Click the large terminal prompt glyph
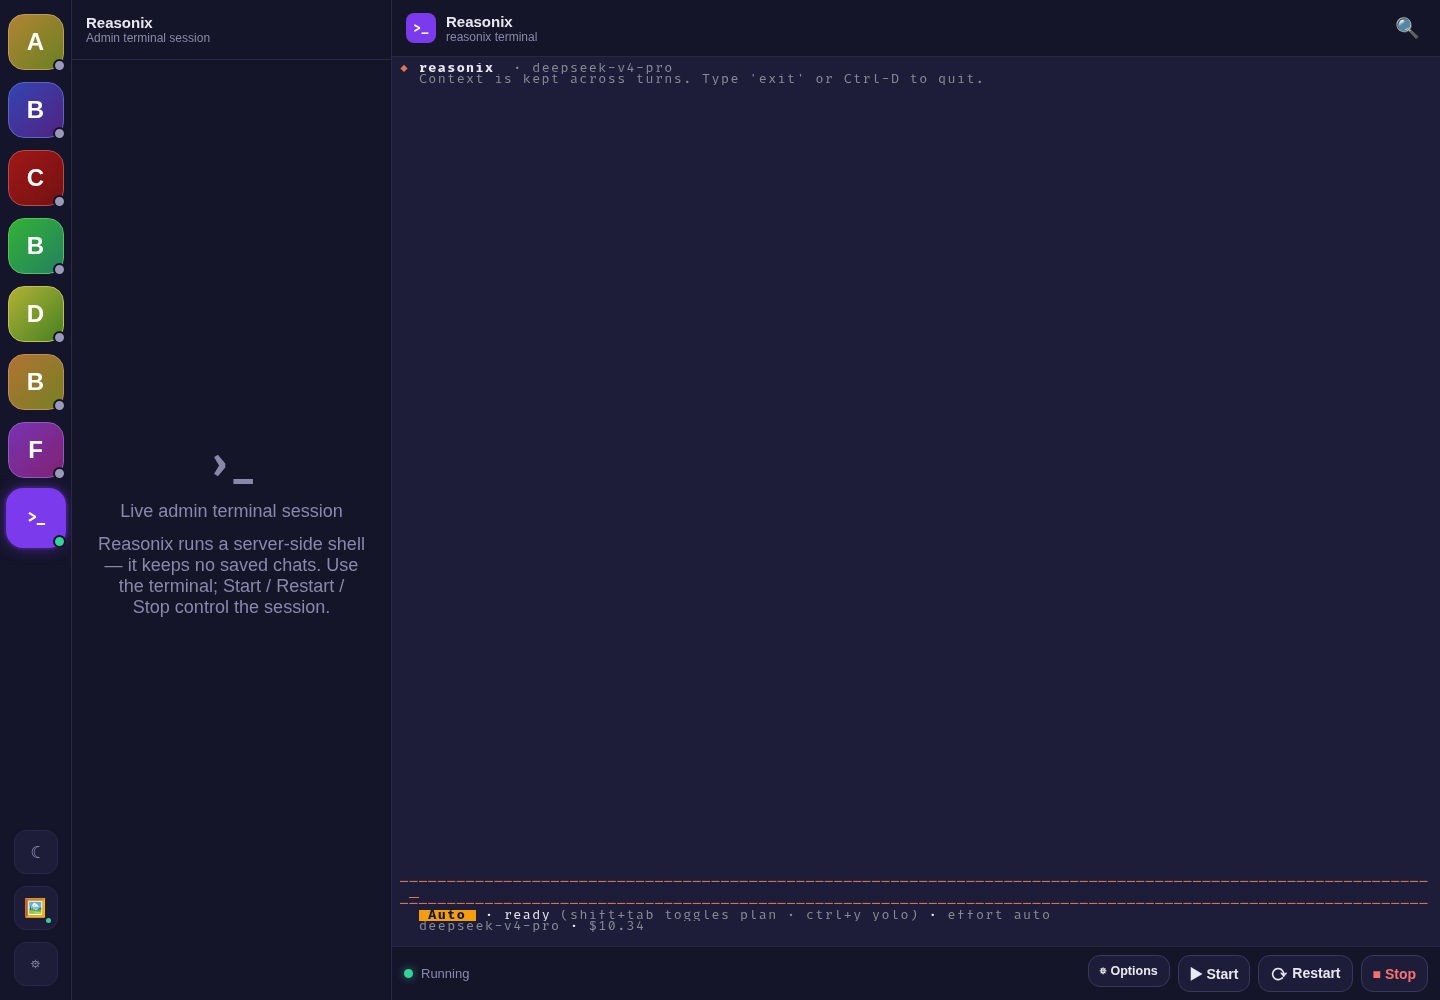This screenshot has height=1000, width=1440. tap(232, 467)
